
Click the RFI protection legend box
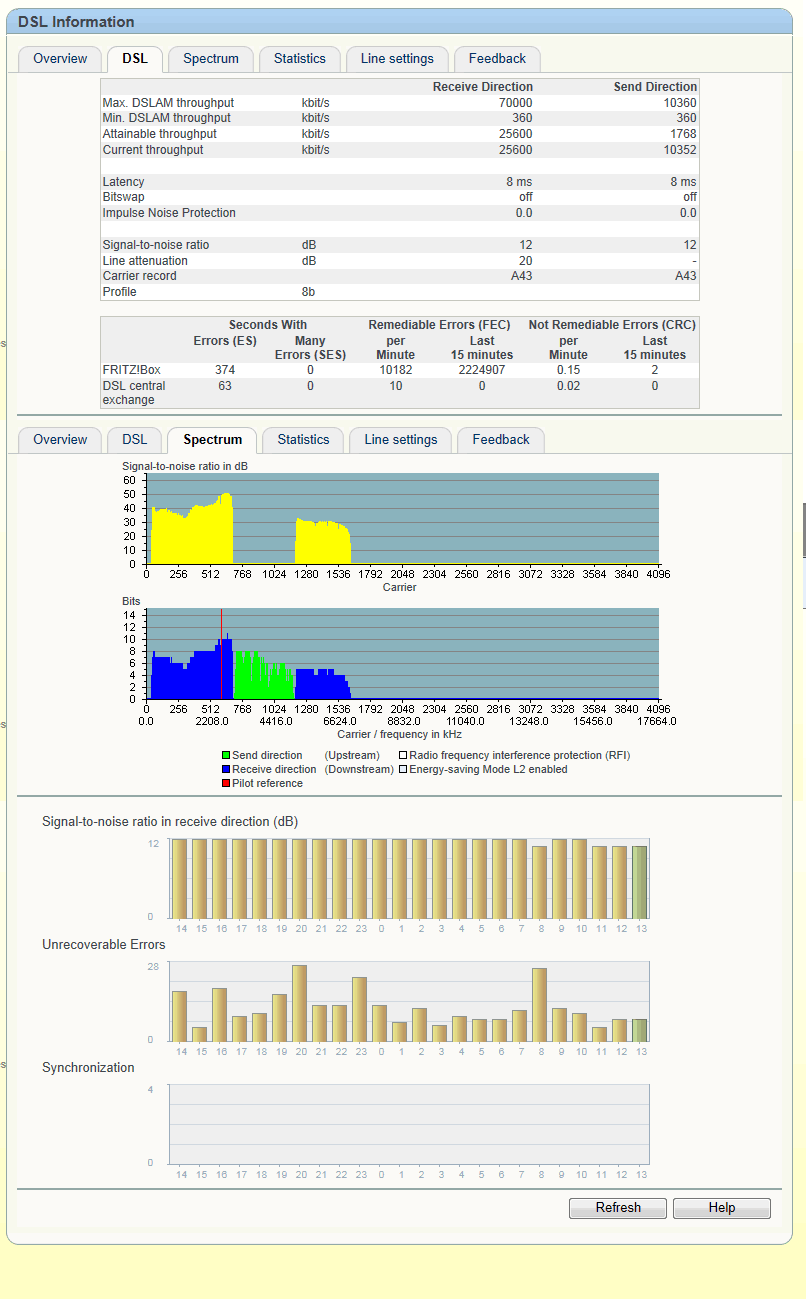(x=403, y=756)
